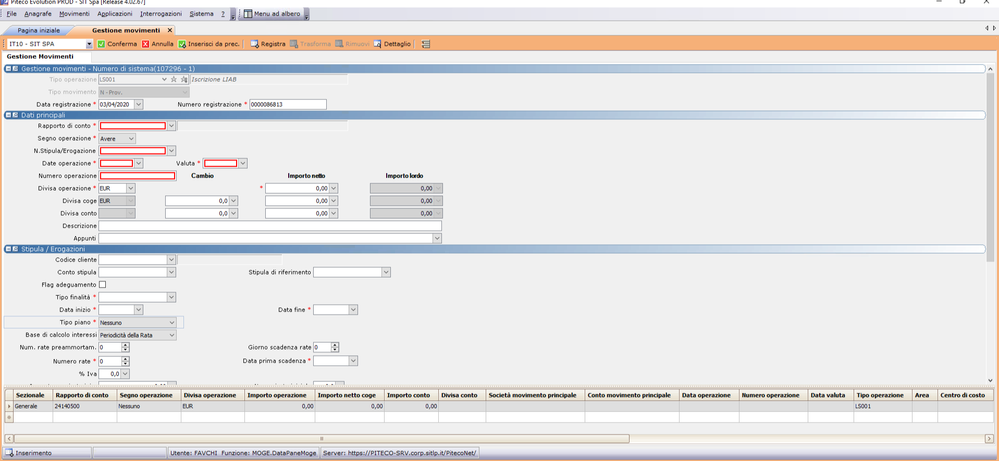Collapse the Dati principali section
Screen dimensions: 999x461
coord(8,115)
